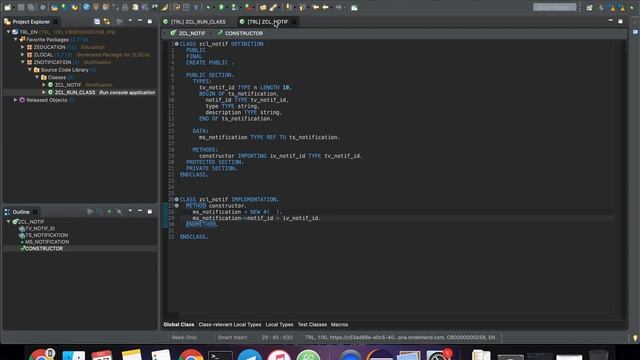
Task: Click the Quick Access search field
Action: coord(555,7)
